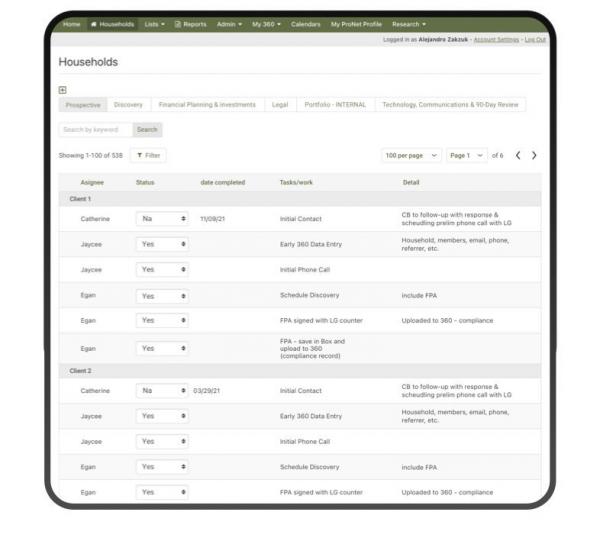Open the Filter button

(148, 155)
